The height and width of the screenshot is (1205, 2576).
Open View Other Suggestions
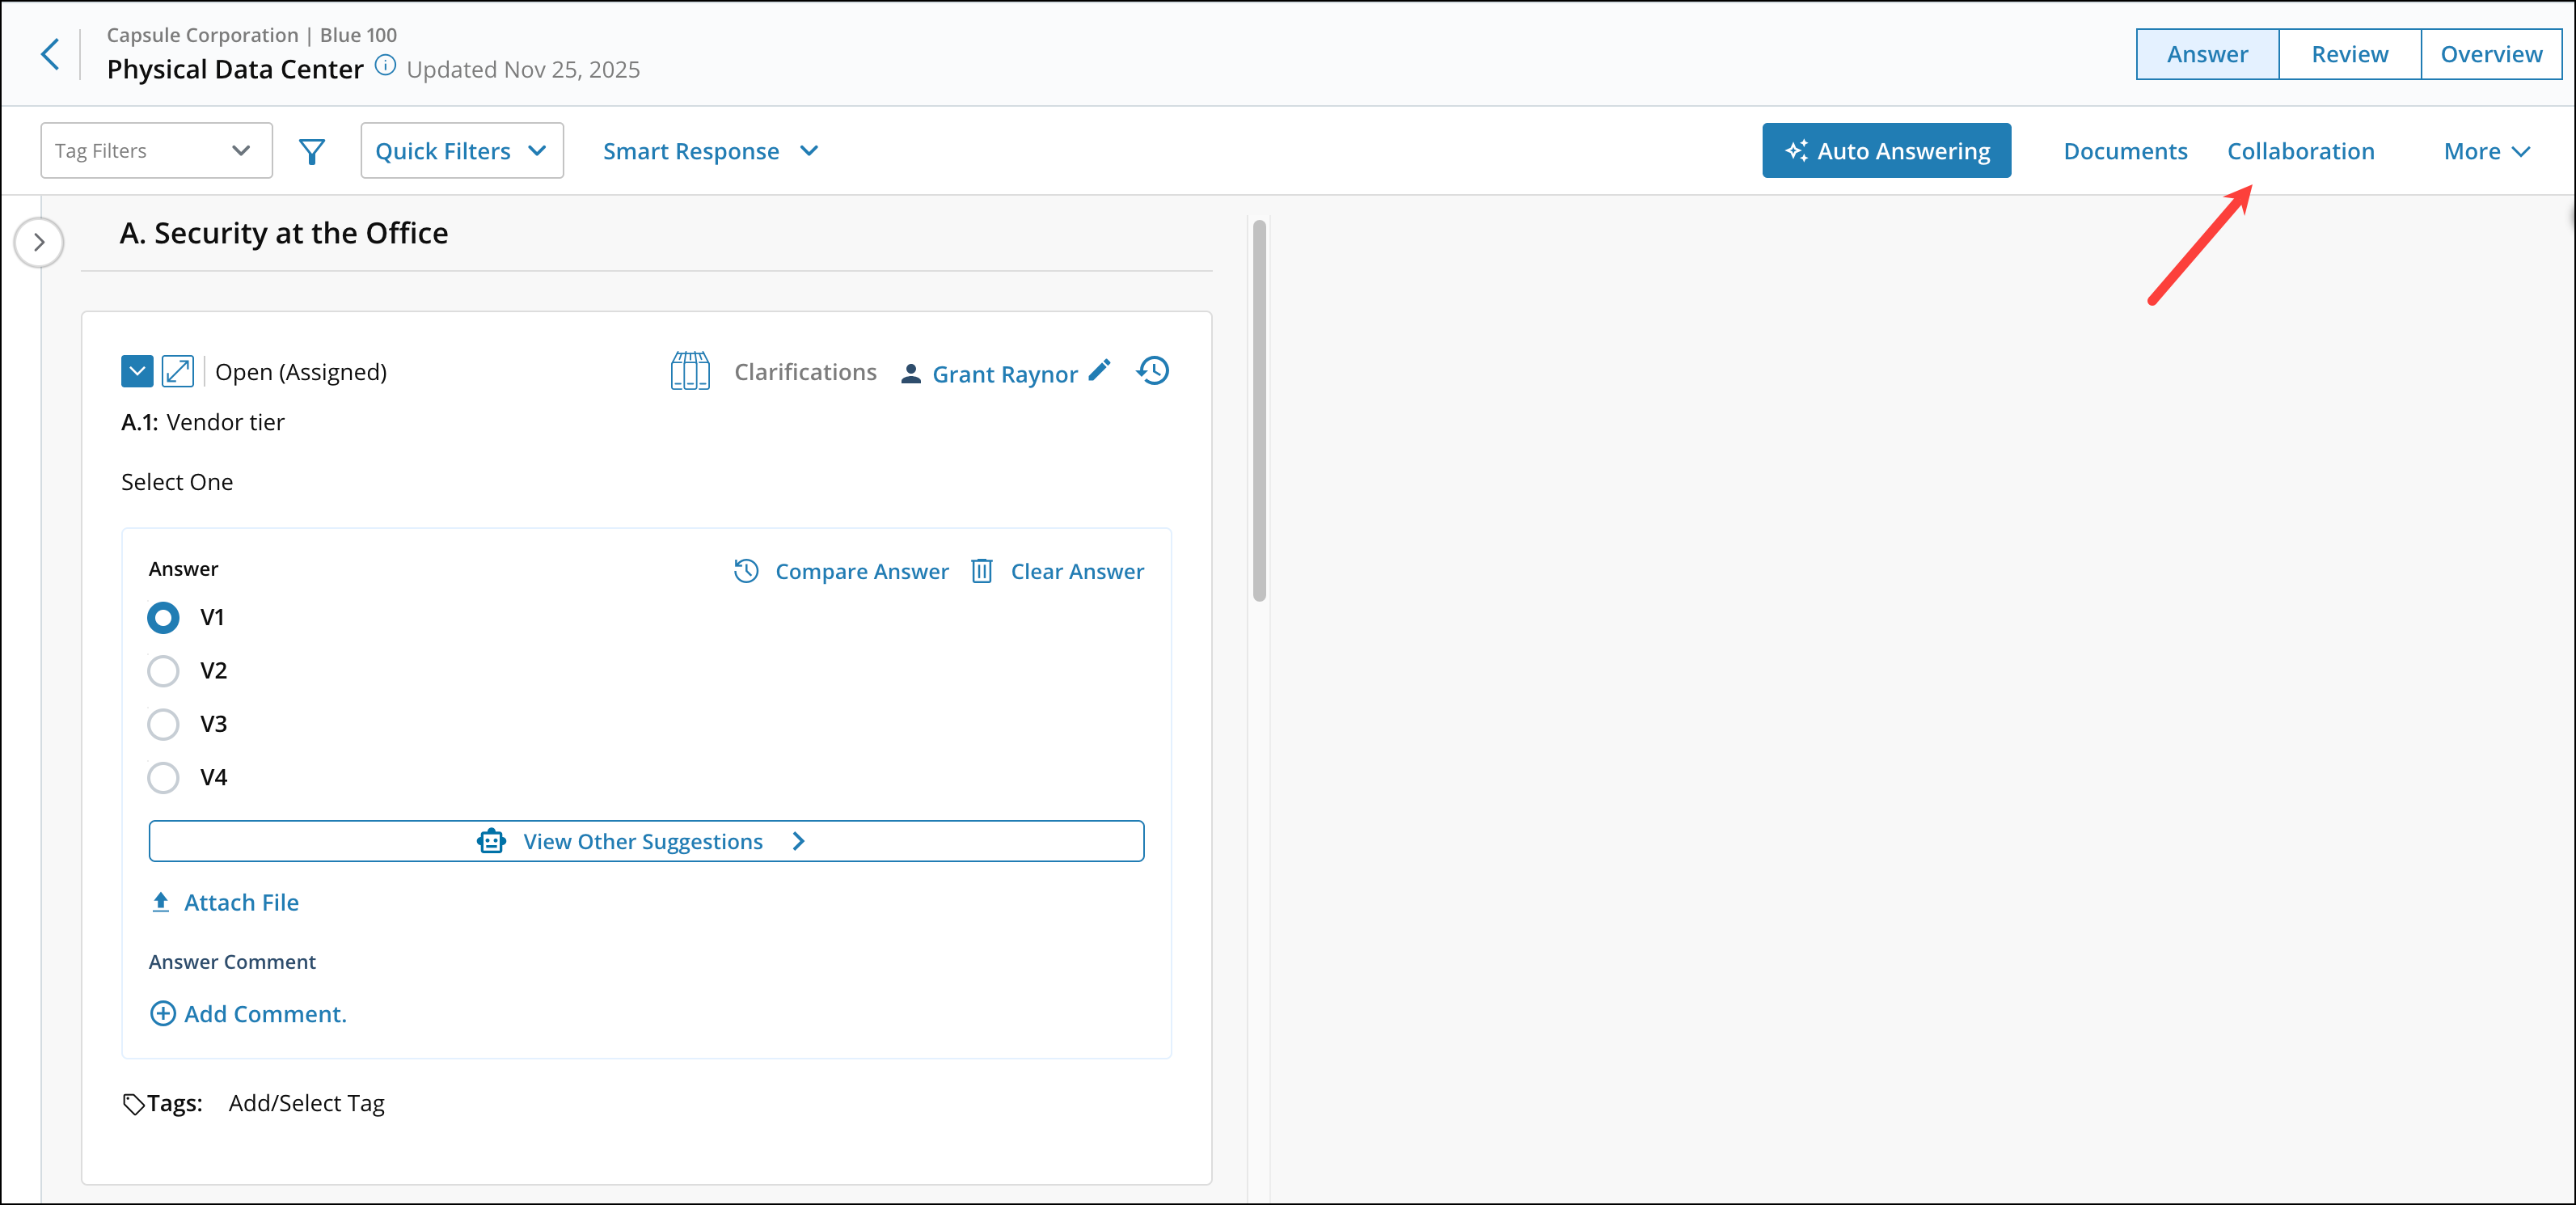coord(645,840)
